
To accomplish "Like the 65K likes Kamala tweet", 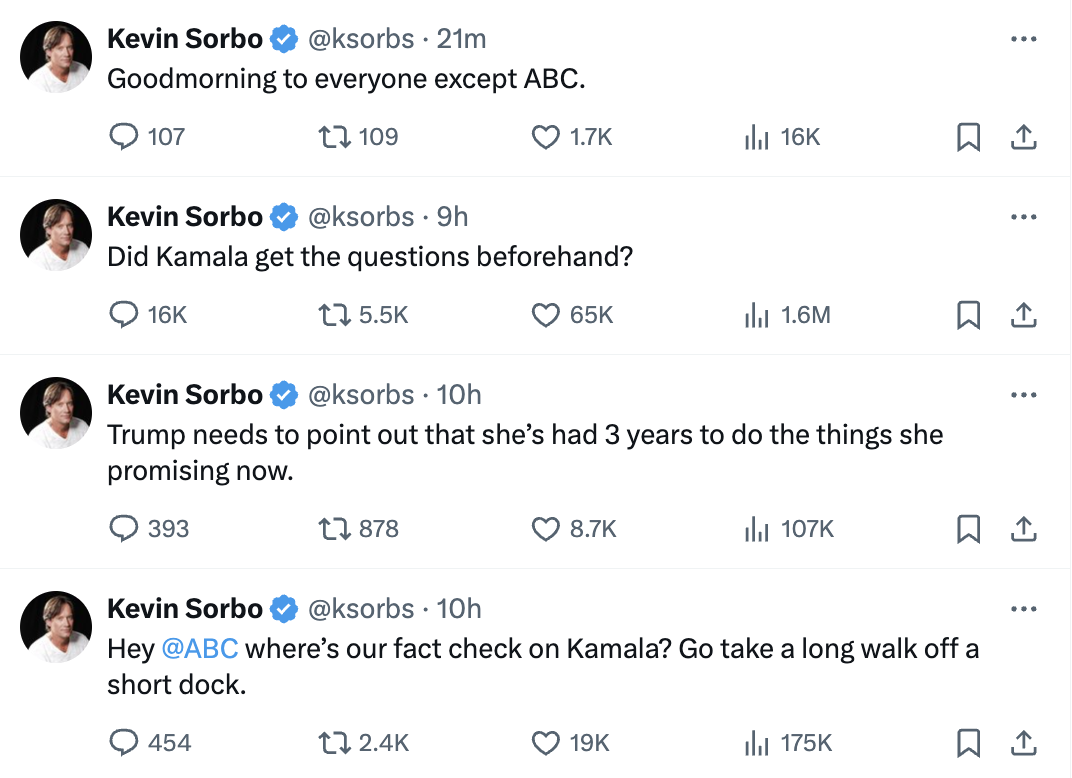I will (545, 315).
